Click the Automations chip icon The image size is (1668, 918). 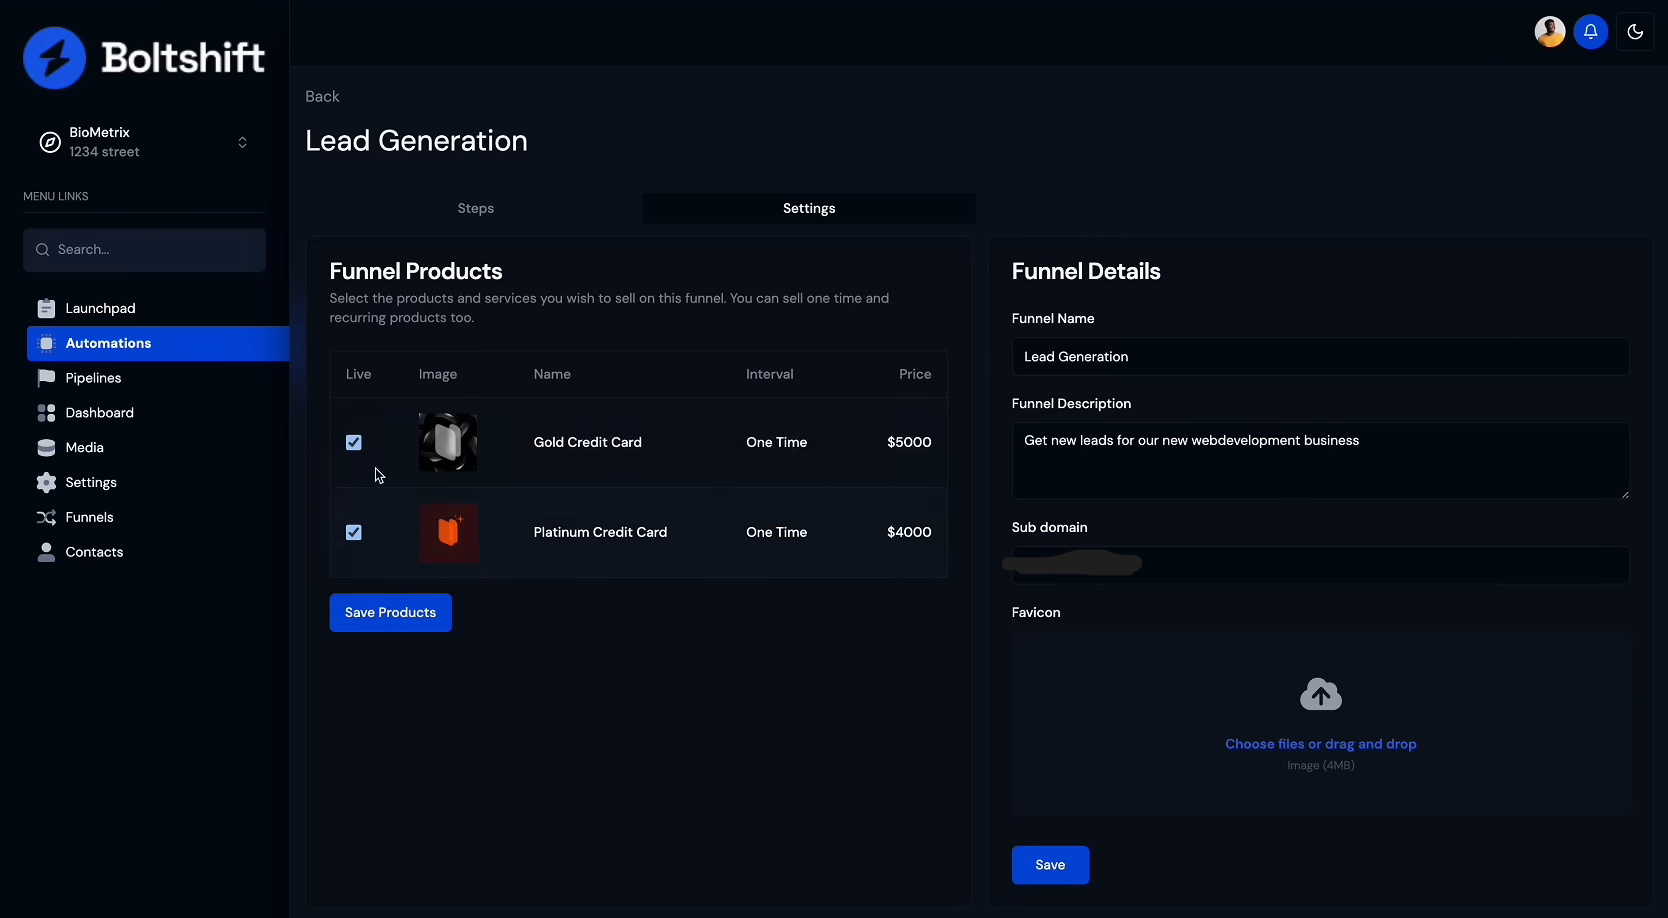[x=46, y=343]
